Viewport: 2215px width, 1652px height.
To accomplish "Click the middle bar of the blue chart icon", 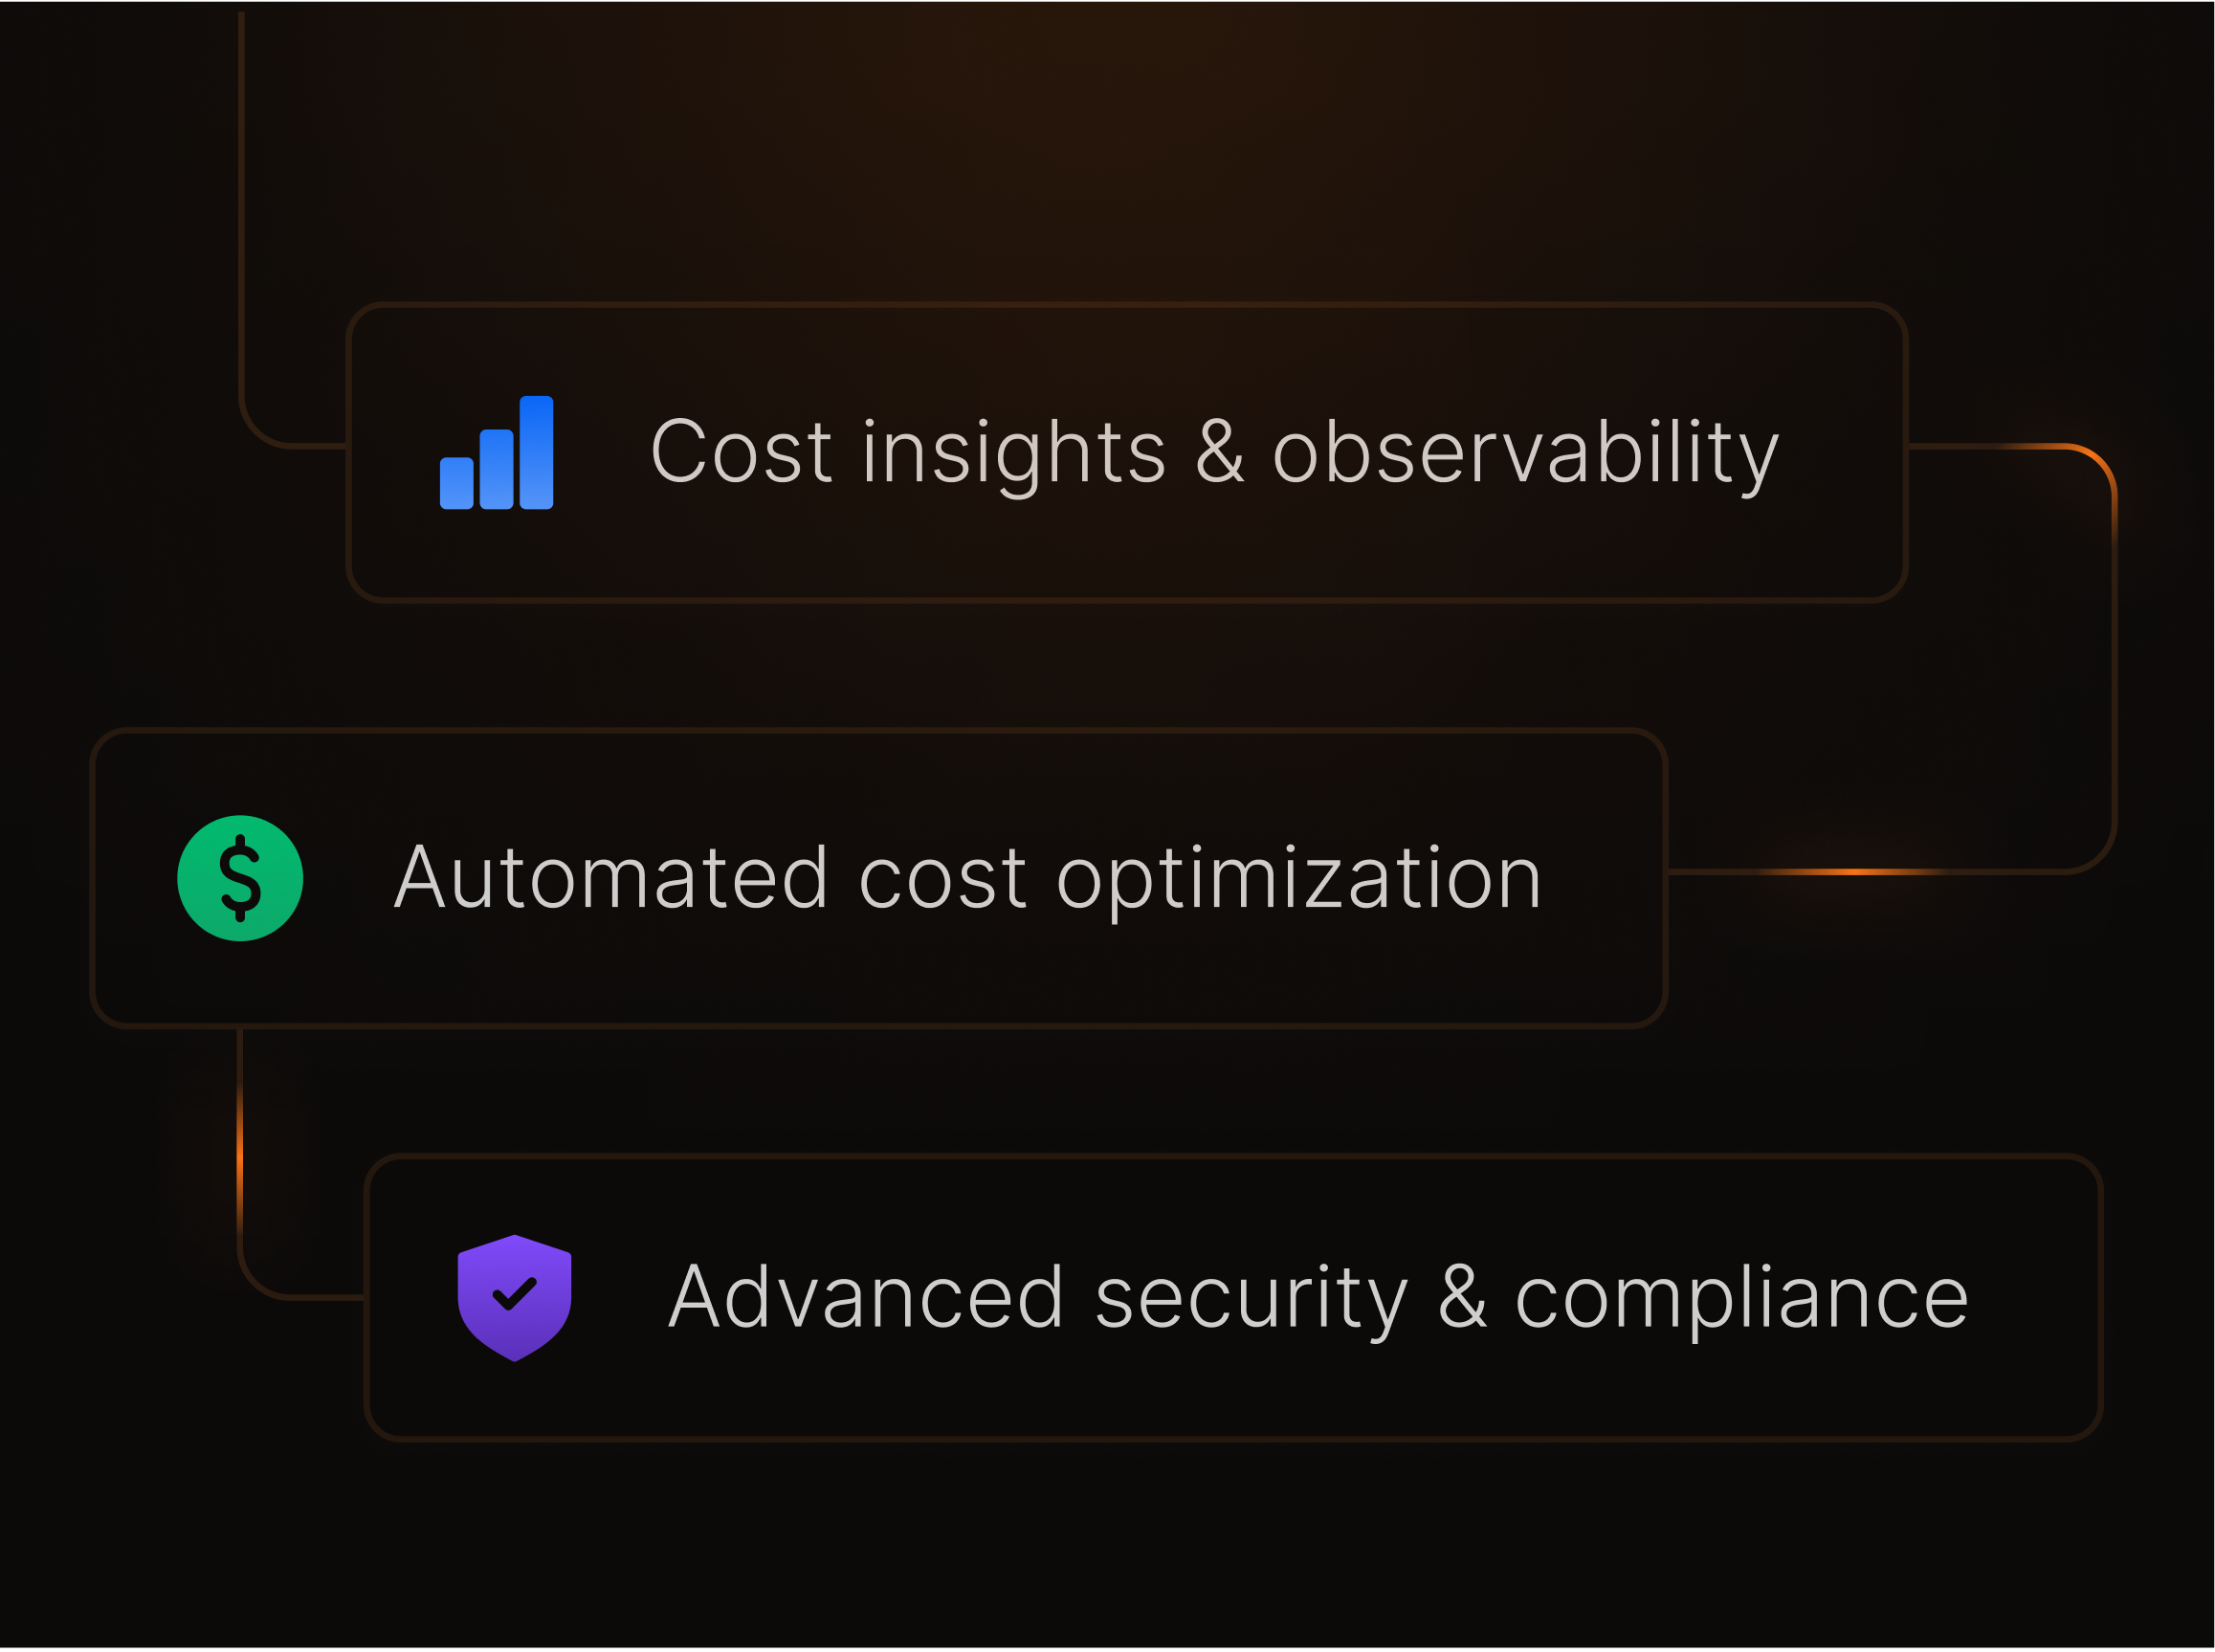I will click(x=496, y=469).
